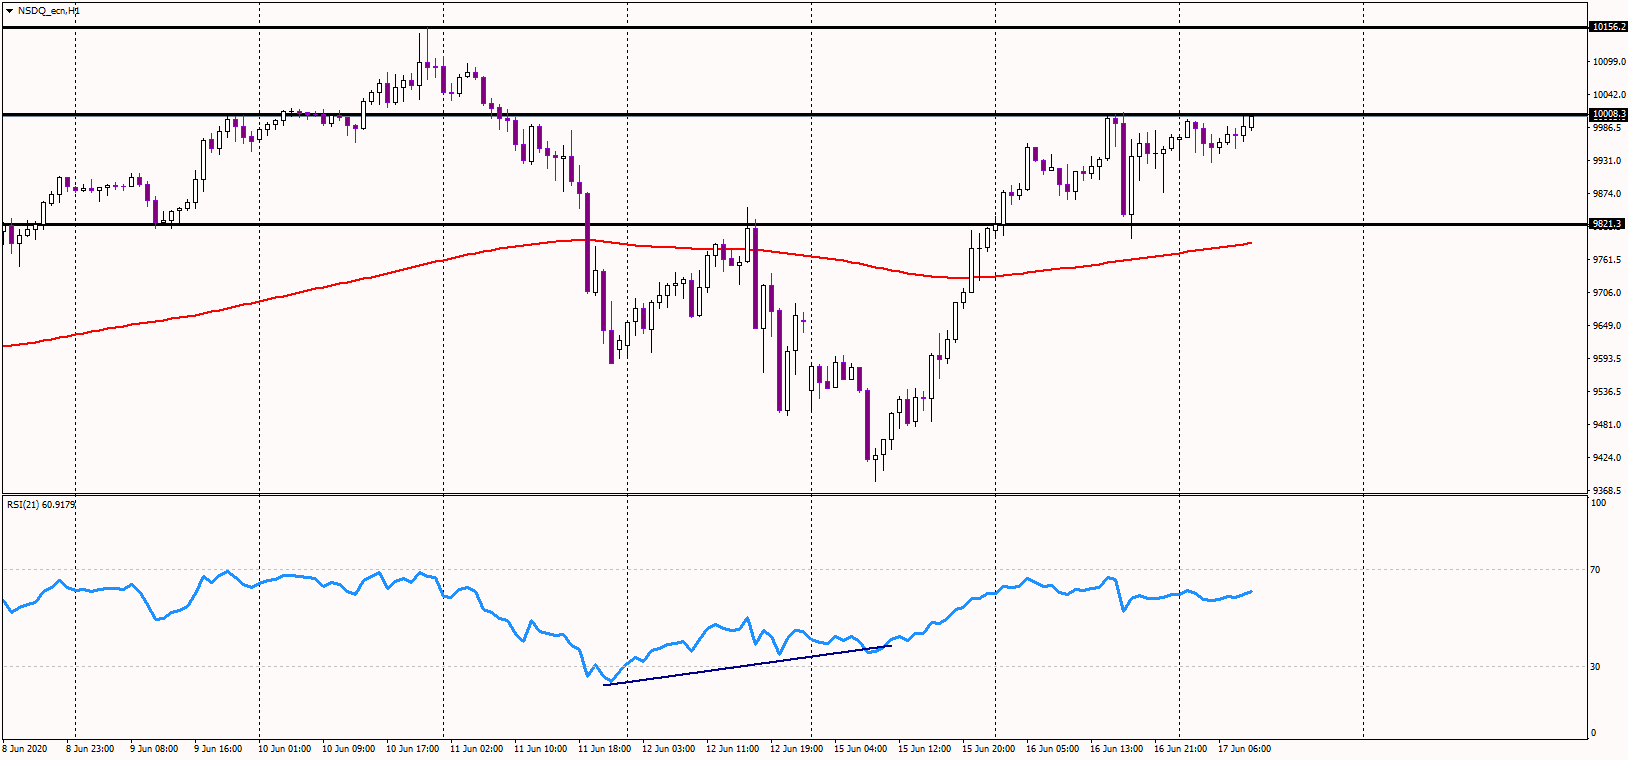Viewport: 1628px width, 760px height.
Task: Select the 10008.3 price level tag
Action: [1608, 115]
